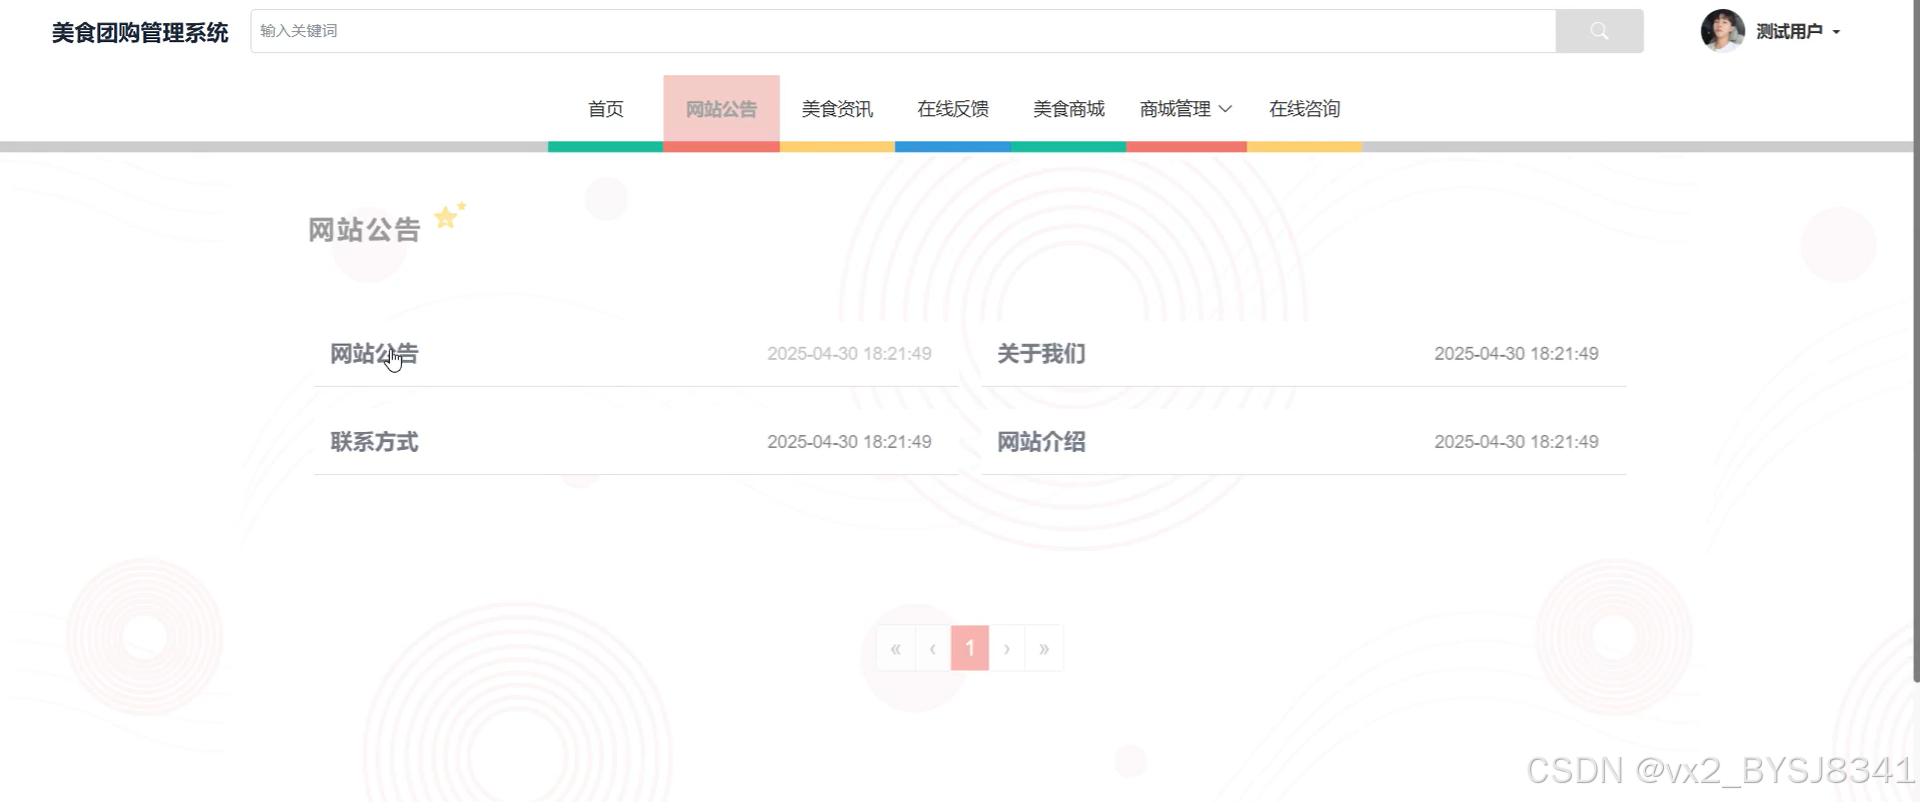Click the test user avatar picture

1722,31
